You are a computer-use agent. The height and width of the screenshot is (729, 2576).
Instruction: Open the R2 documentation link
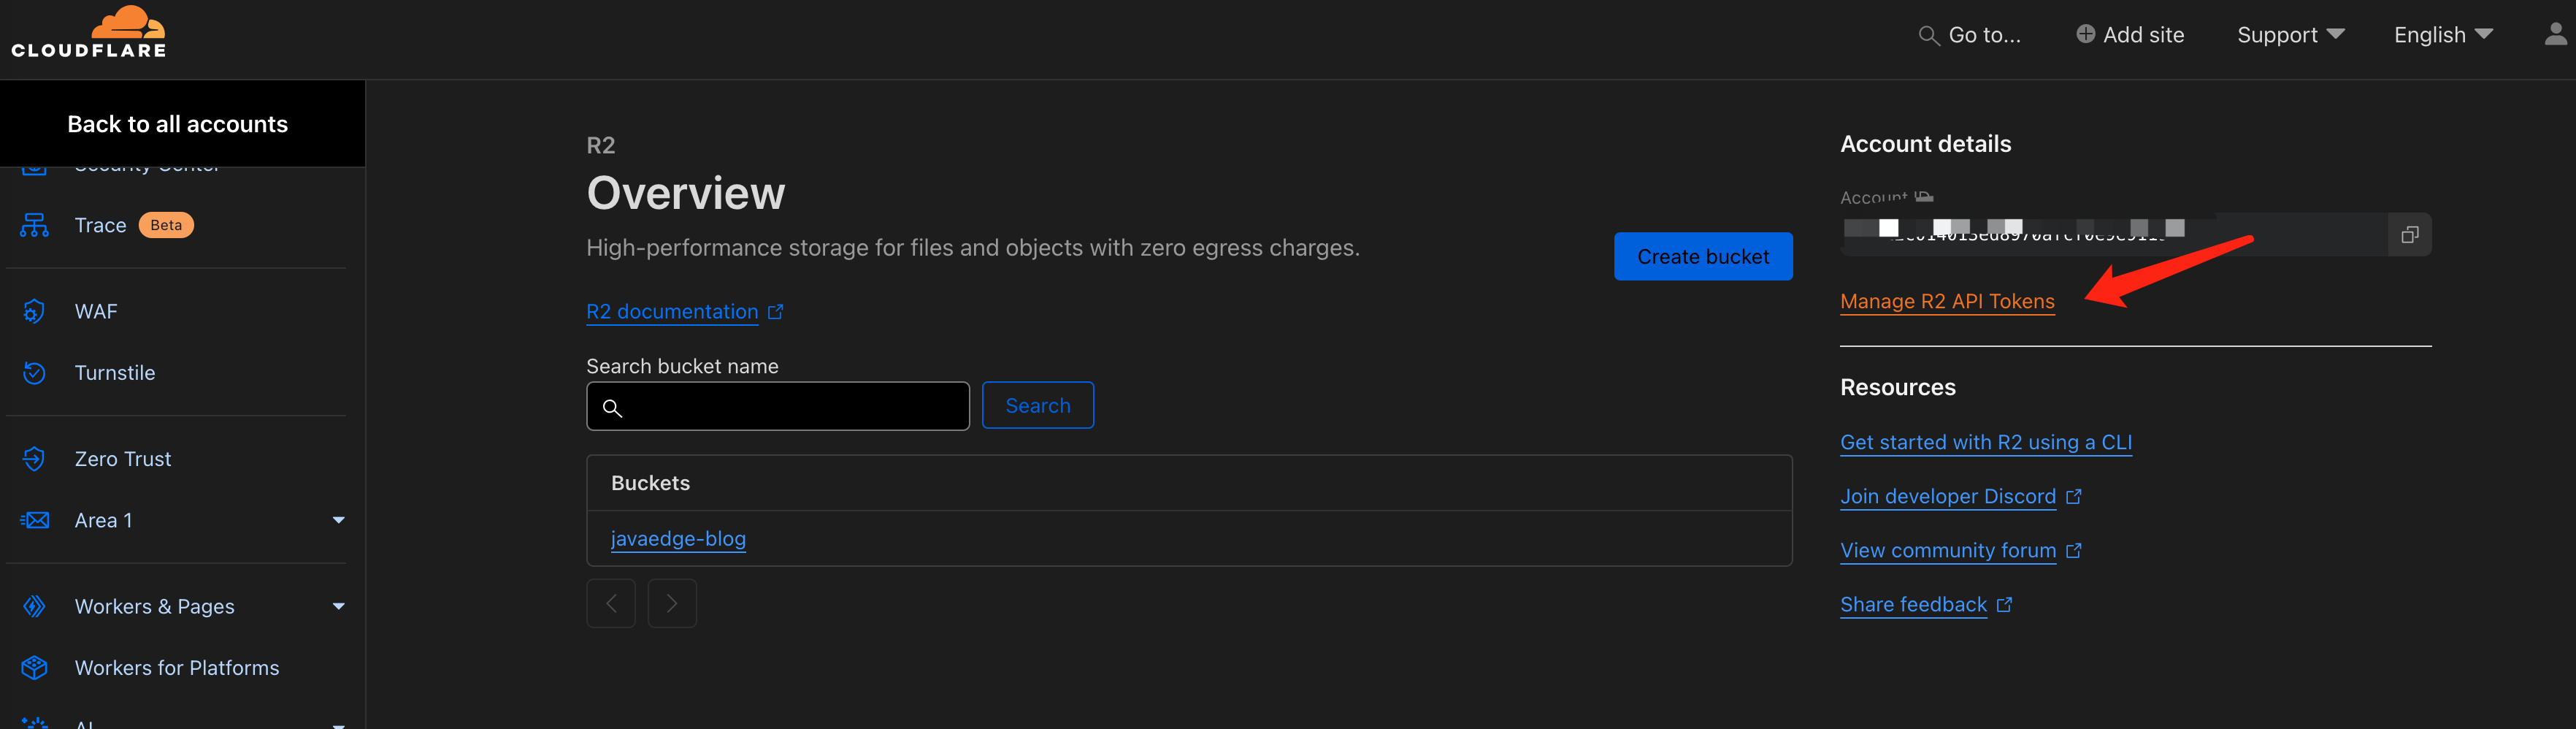tap(672, 312)
